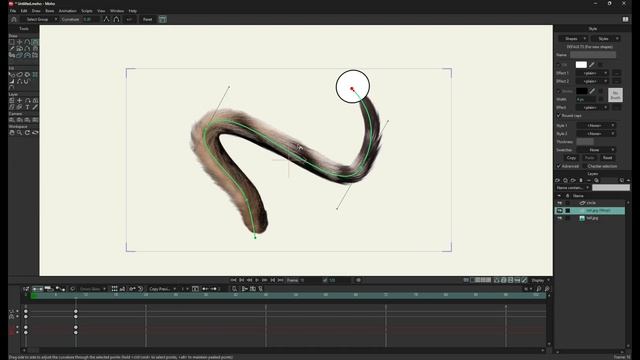Select the Orbit Workspace tool

[35, 133]
